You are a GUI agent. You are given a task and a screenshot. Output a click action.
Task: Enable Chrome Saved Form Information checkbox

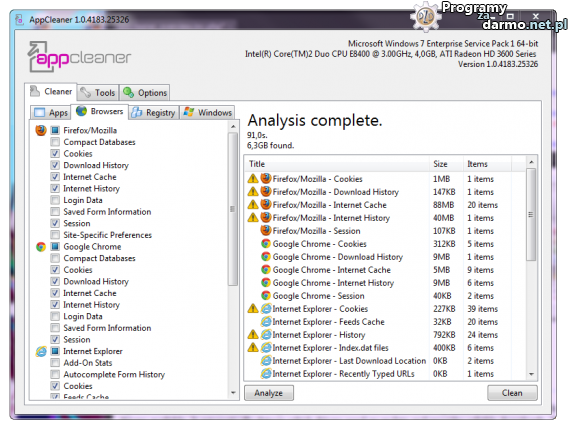click(x=55, y=328)
